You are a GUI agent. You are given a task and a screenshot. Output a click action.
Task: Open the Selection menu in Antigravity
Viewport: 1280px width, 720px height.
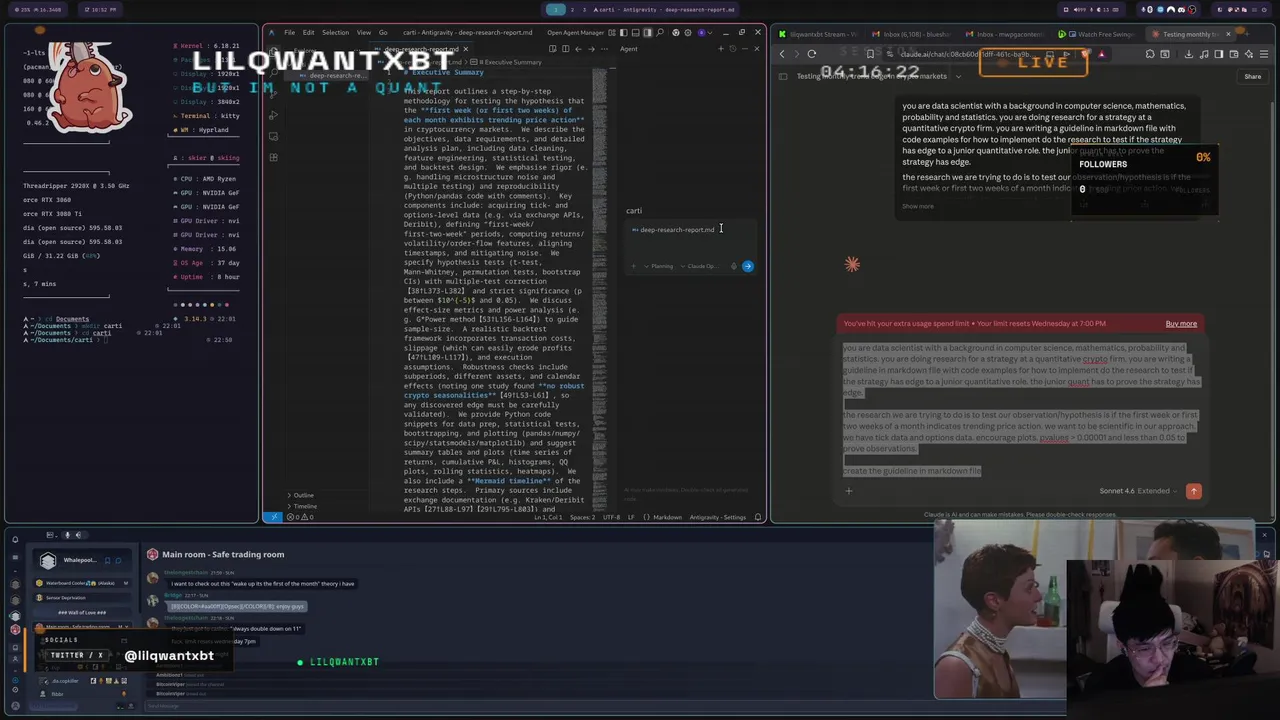pos(335,32)
